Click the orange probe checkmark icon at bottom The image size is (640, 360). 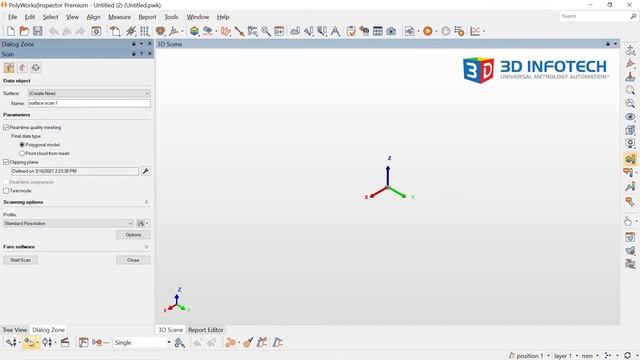(248, 343)
